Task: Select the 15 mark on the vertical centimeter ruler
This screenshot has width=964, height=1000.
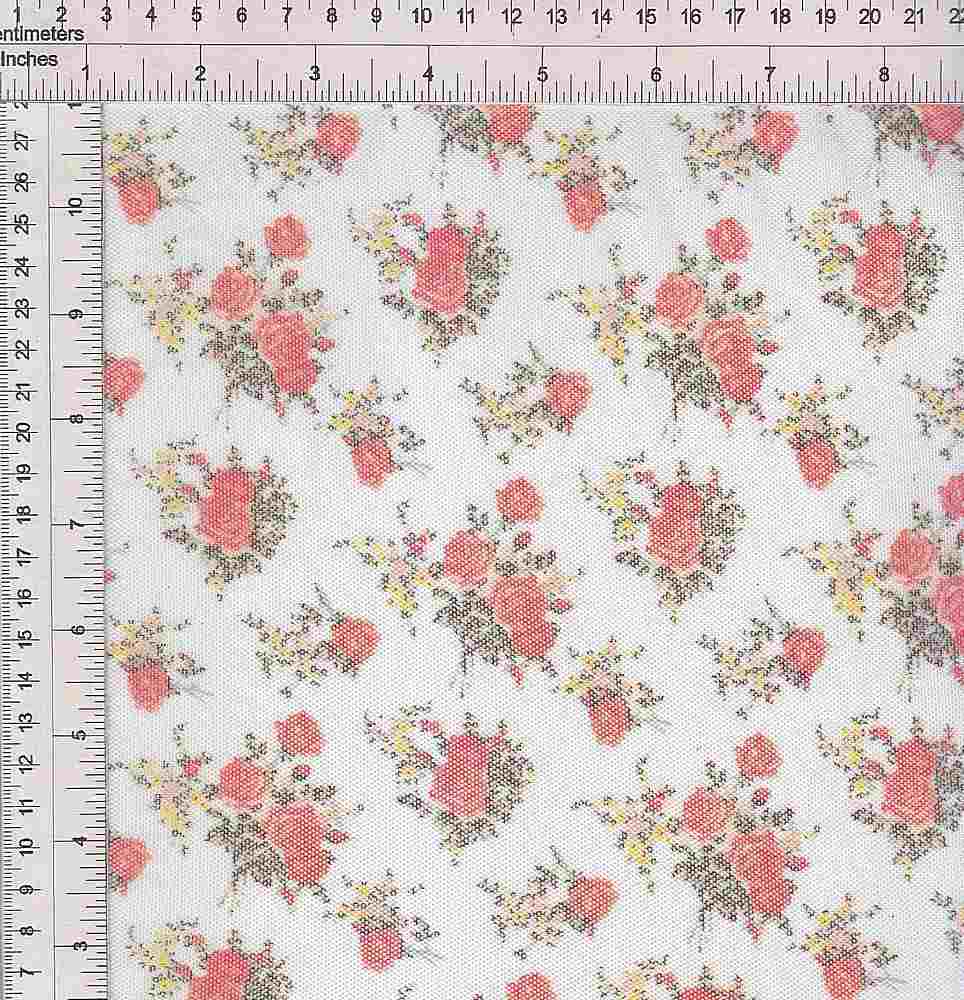Action: (x=24, y=637)
